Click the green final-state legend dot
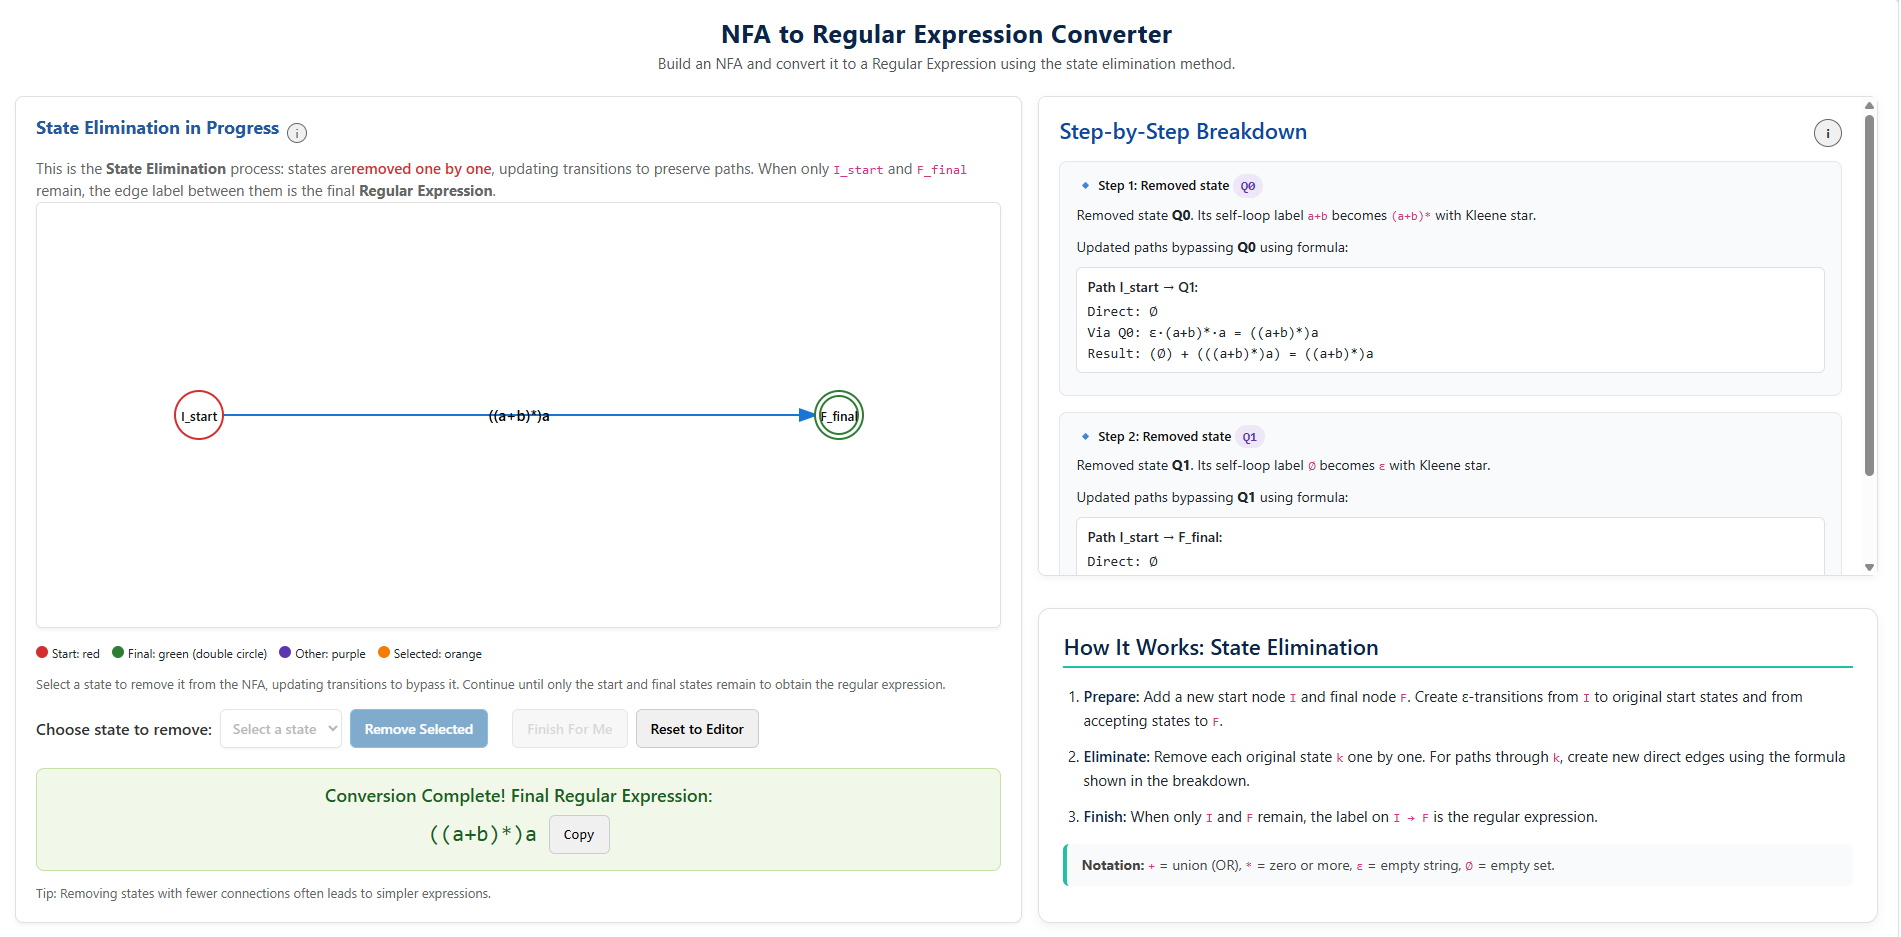1901x937 pixels. click(116, 652)
